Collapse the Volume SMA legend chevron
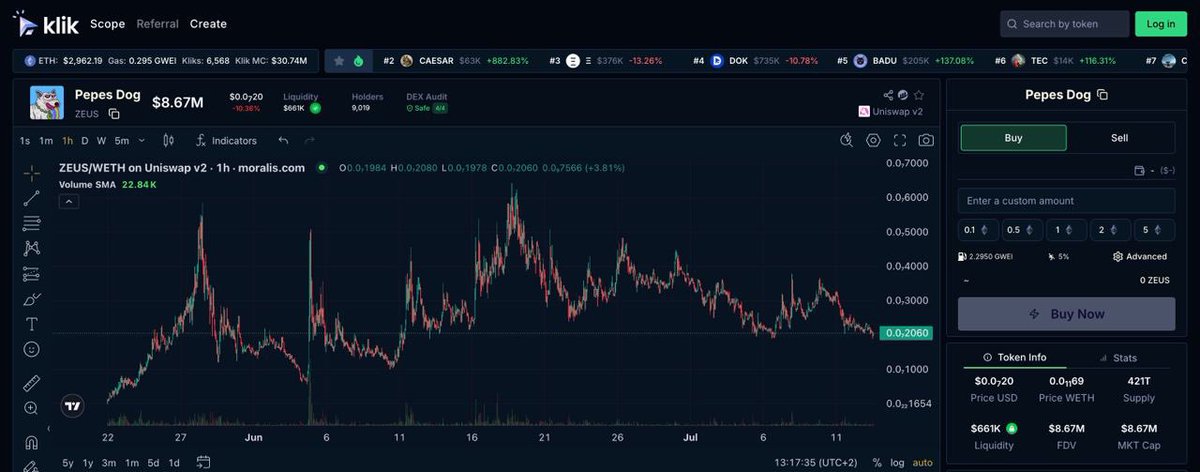 click(69, 201)
